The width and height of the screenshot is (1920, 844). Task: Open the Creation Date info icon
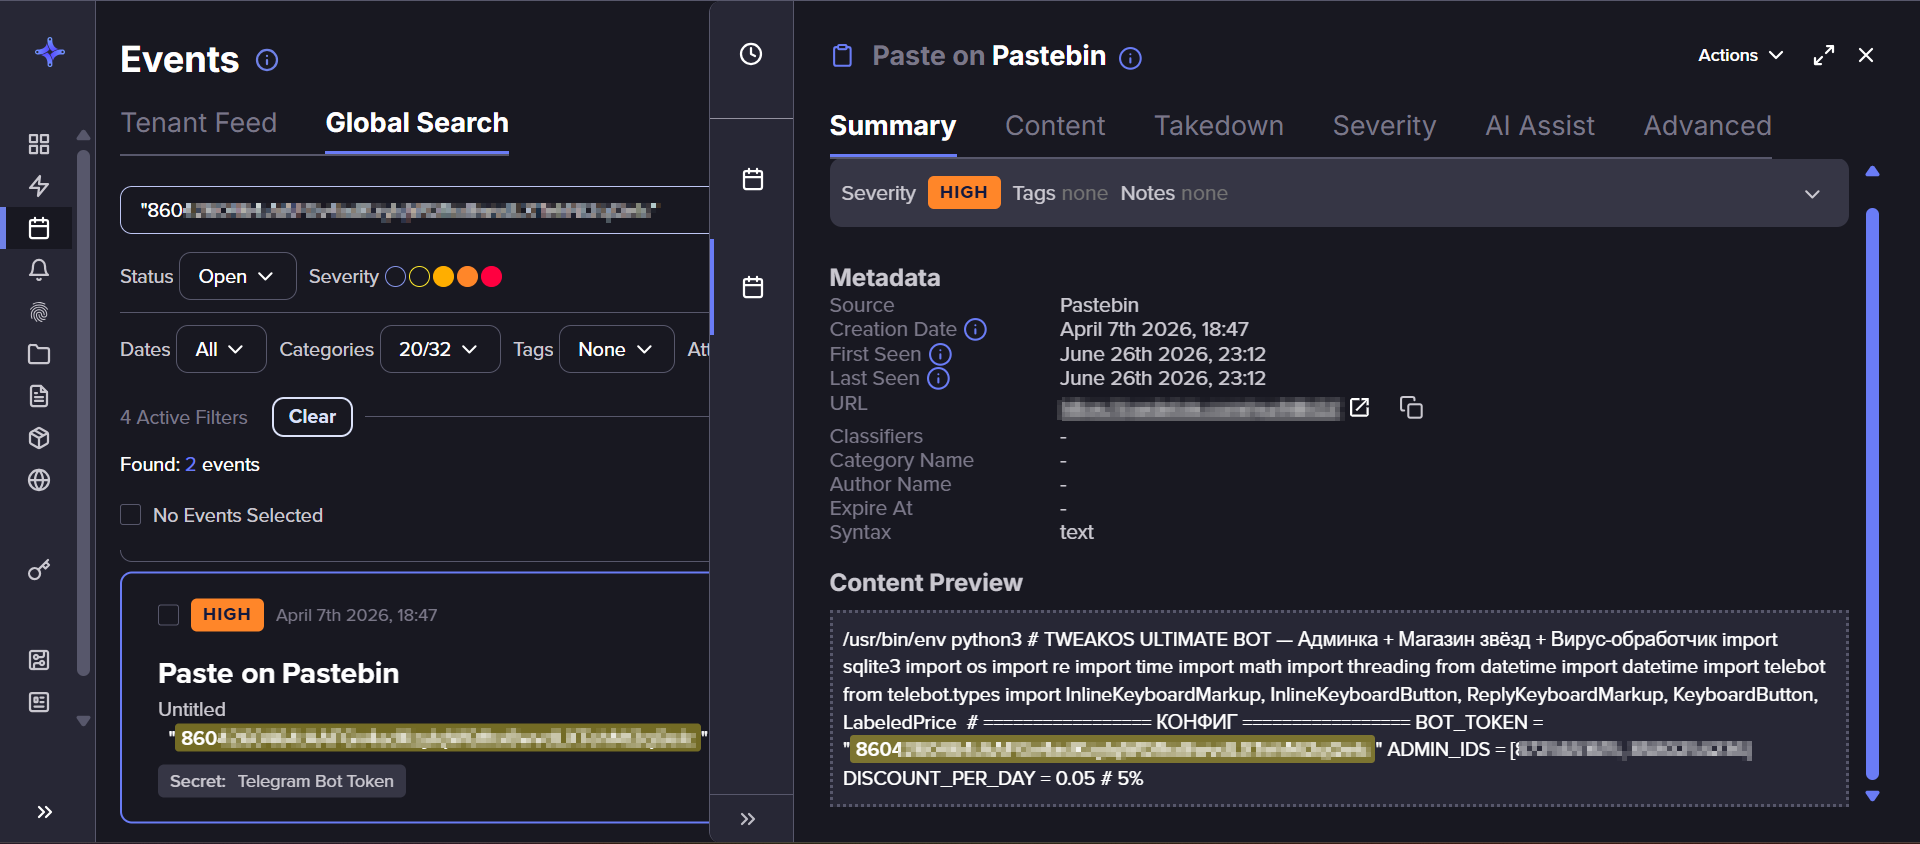pyautogui.click(x=976, y=329)
